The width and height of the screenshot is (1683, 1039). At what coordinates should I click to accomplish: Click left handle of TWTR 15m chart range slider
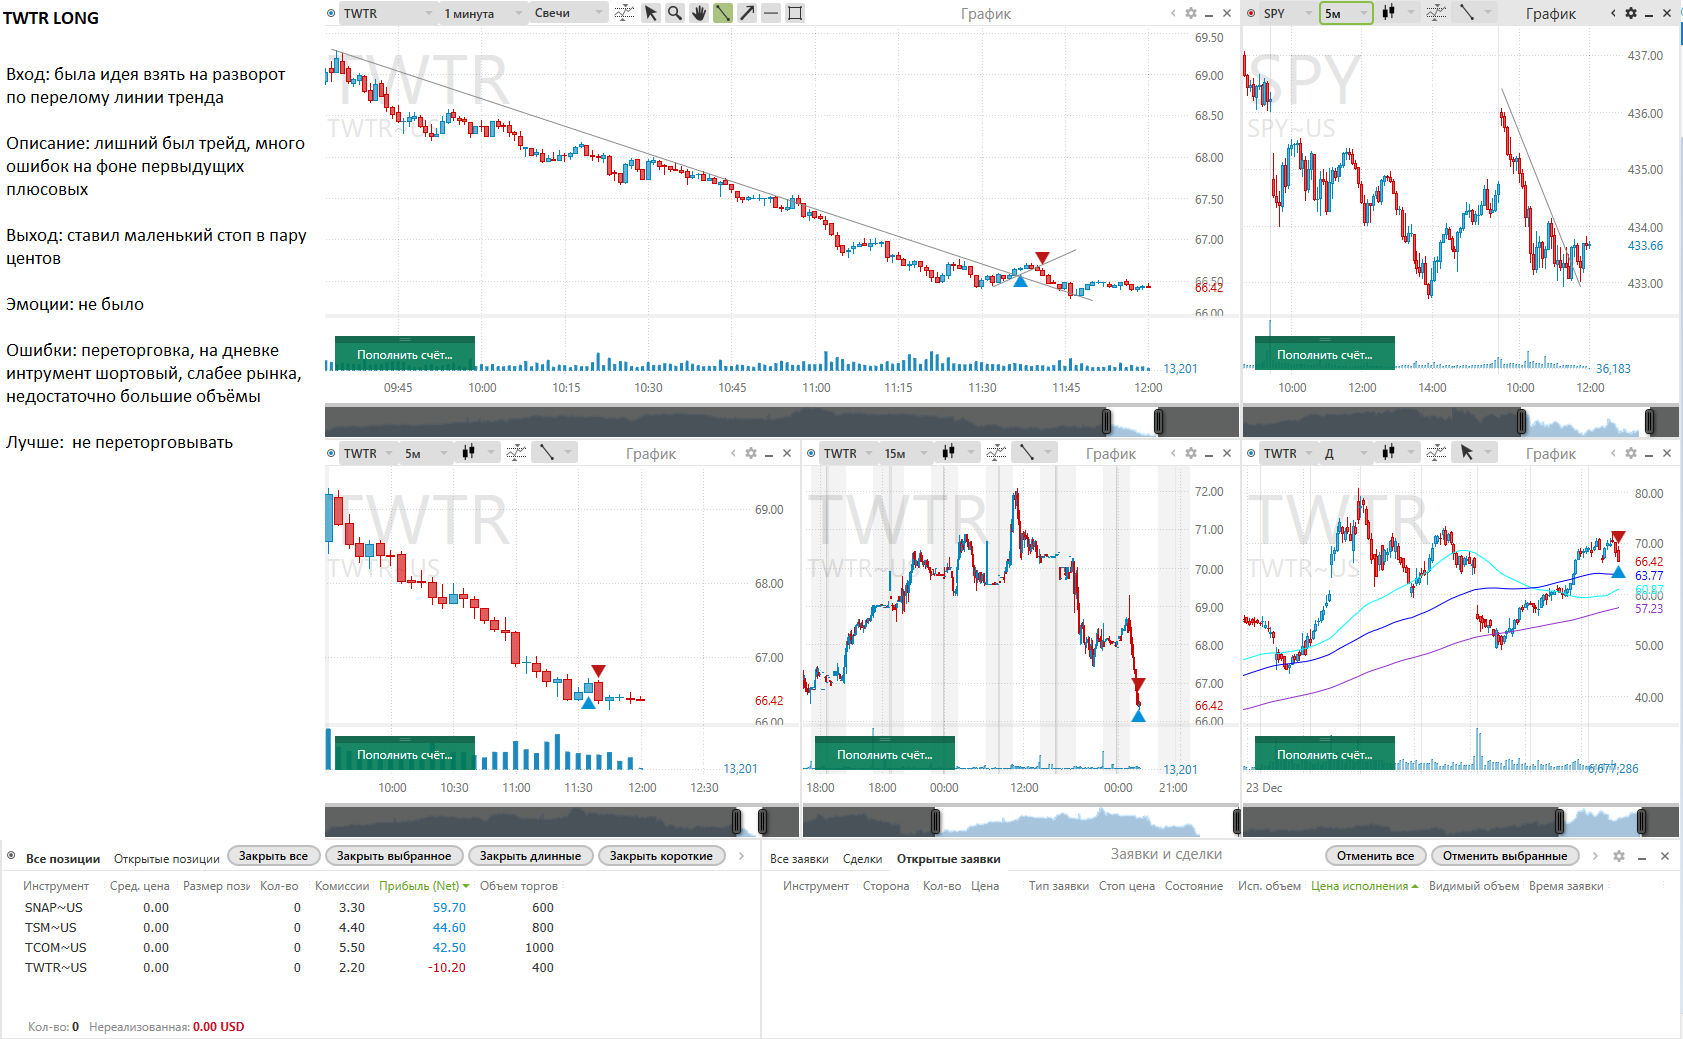936,821
